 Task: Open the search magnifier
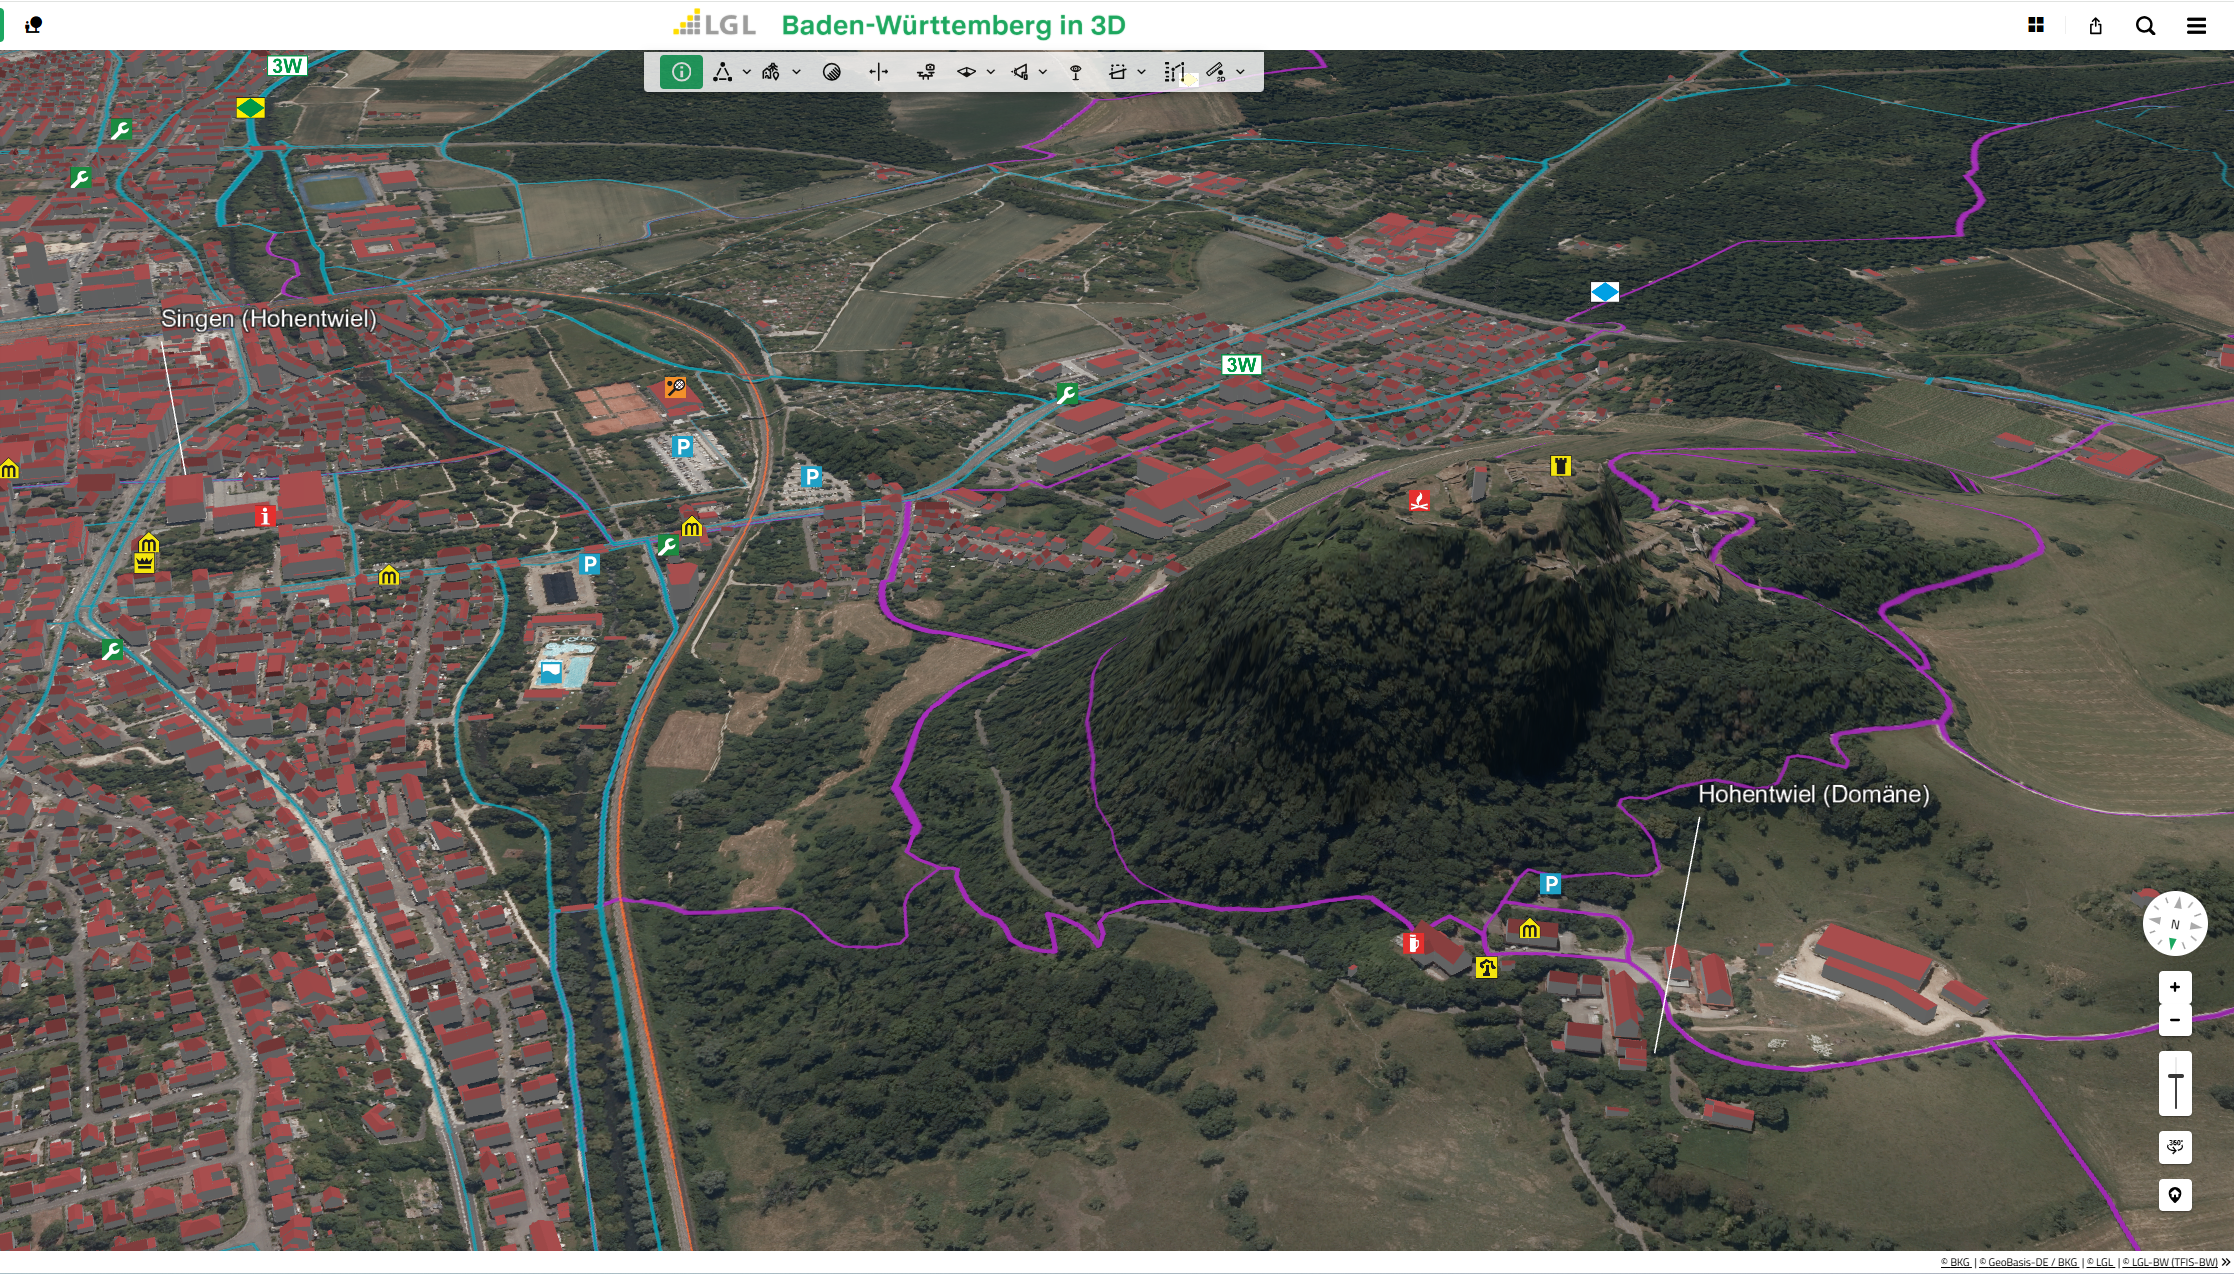(2145, 26)
